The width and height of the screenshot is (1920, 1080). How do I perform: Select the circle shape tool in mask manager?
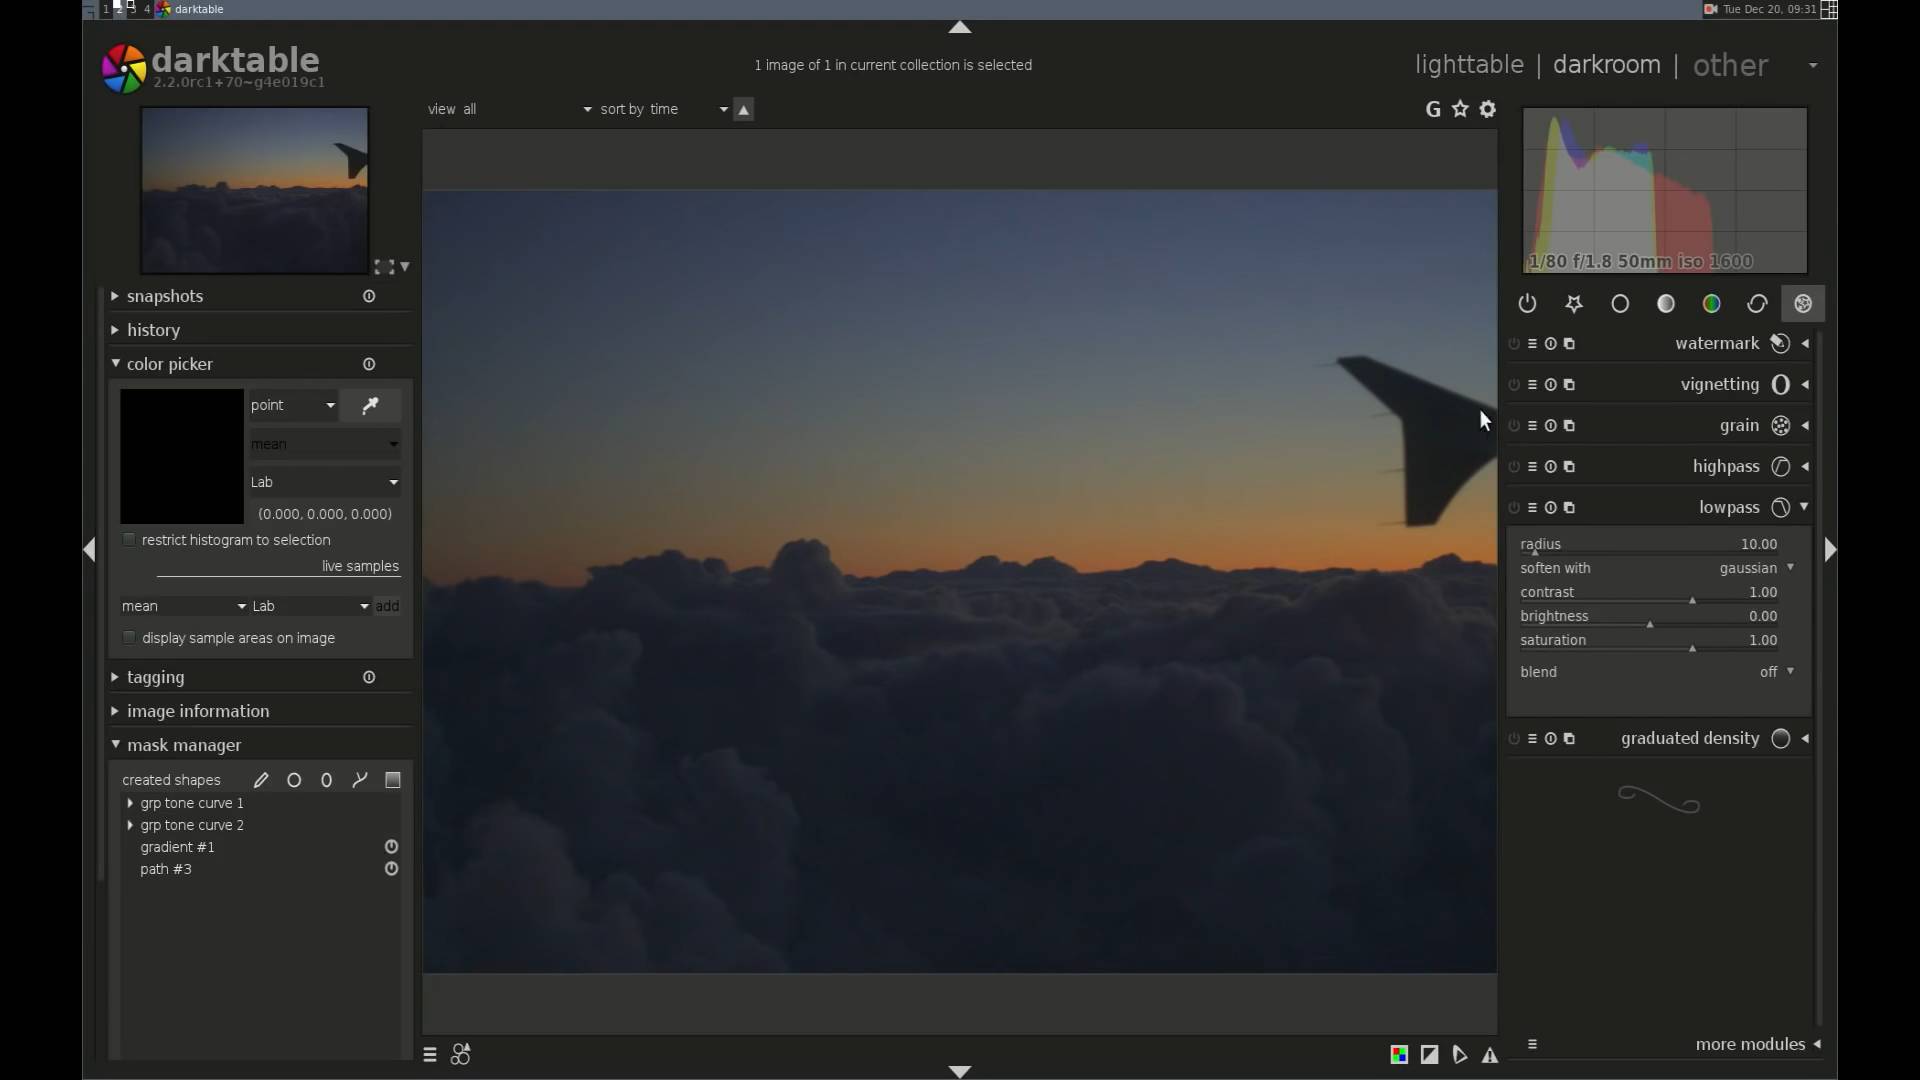click(x=294, y=780)
